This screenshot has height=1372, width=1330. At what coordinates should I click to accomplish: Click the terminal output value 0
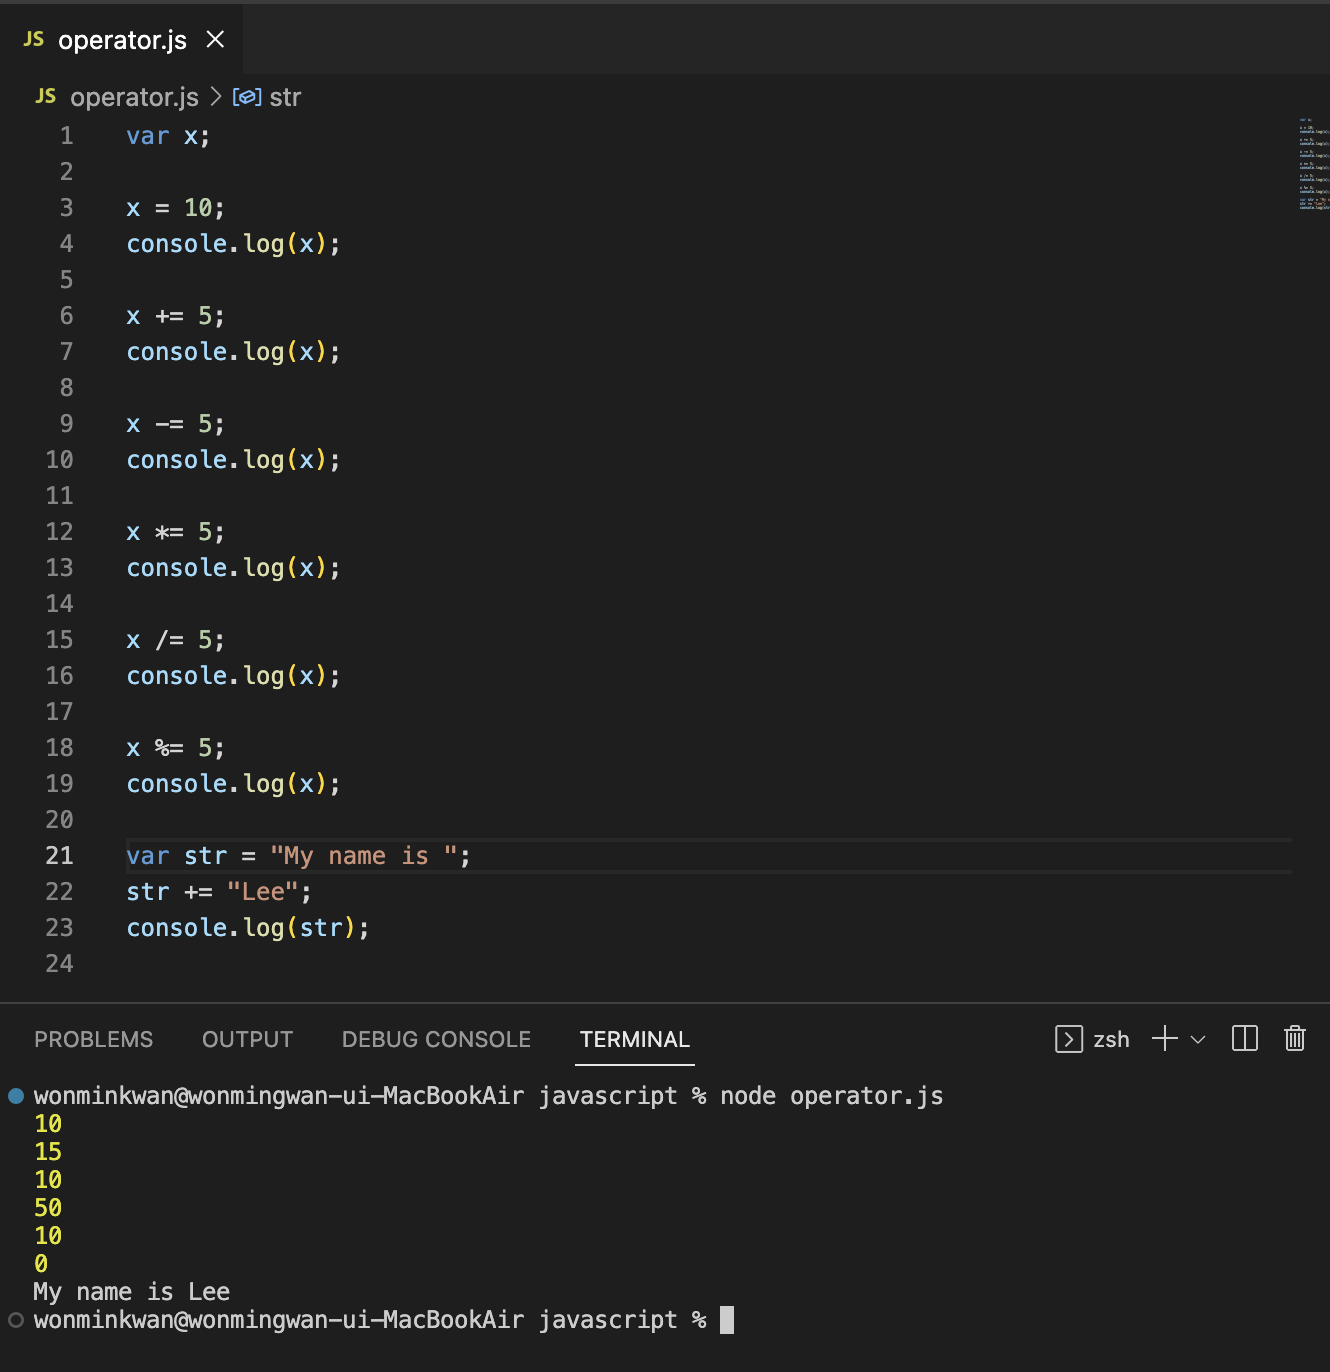click(x=41, y=1264)
